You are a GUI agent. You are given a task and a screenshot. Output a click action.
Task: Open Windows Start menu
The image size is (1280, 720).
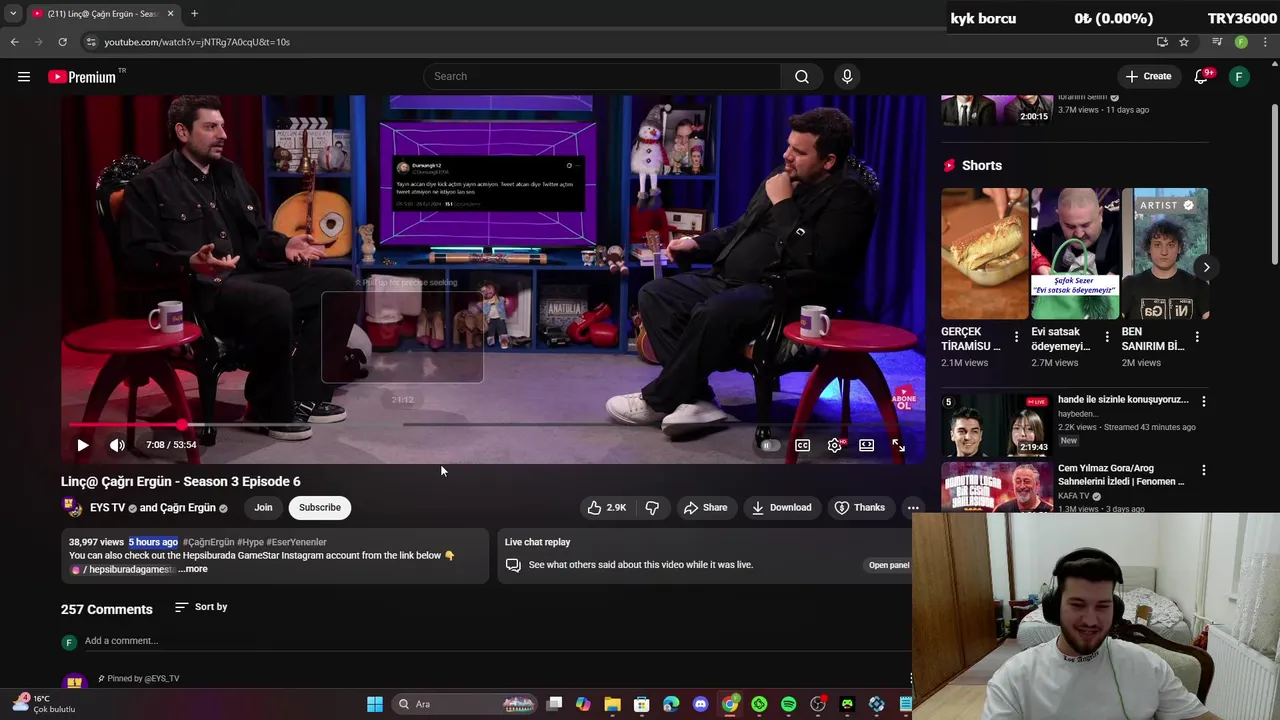pyautogui.click(x=375, y=704)
